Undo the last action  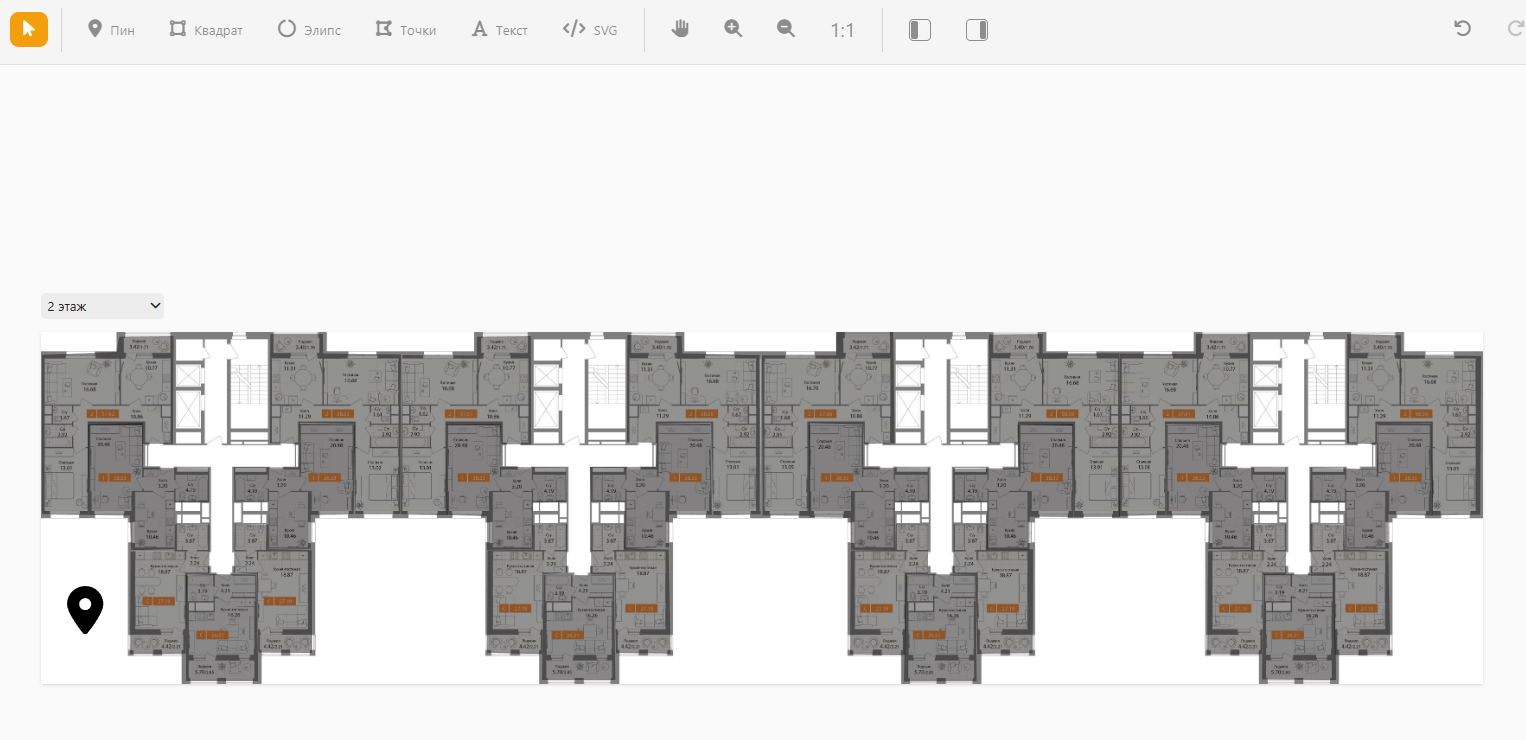[x=1462, y=29]
